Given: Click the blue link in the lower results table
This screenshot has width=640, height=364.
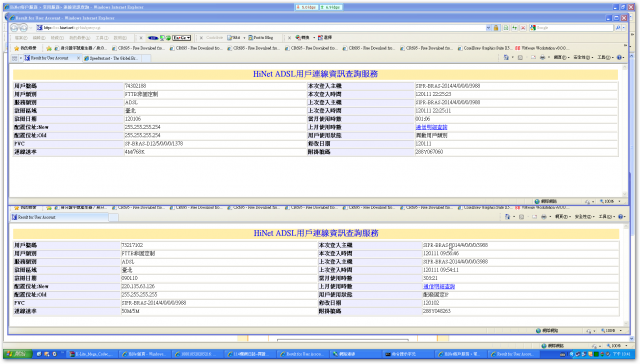Looking at the screenshot, I should (x=439, y=287).
